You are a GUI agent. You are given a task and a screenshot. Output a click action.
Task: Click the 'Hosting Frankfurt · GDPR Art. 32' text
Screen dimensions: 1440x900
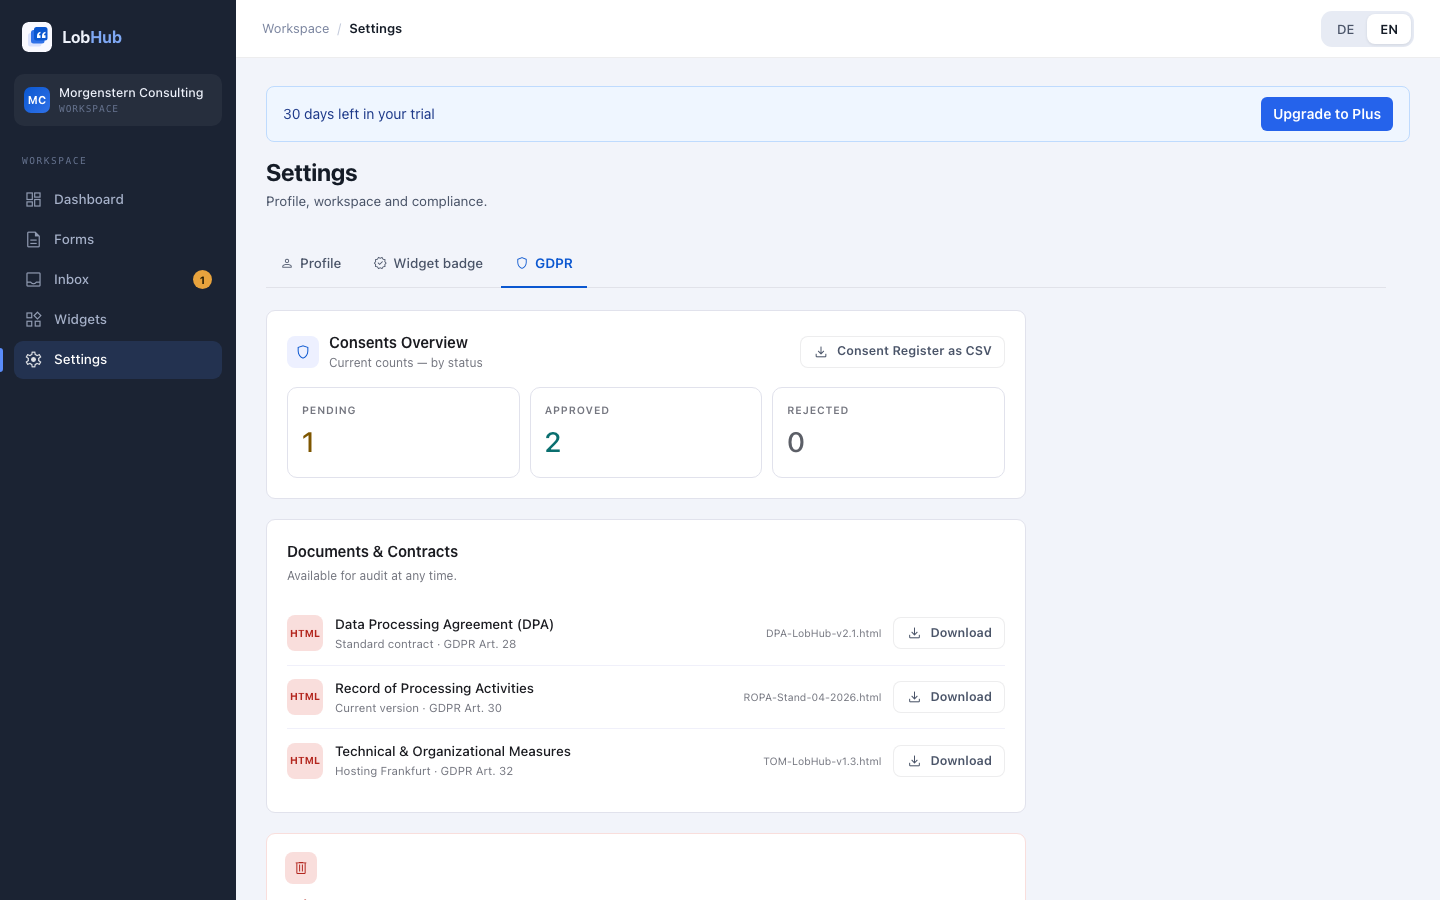pyautogui.click(x=424, y=771)
